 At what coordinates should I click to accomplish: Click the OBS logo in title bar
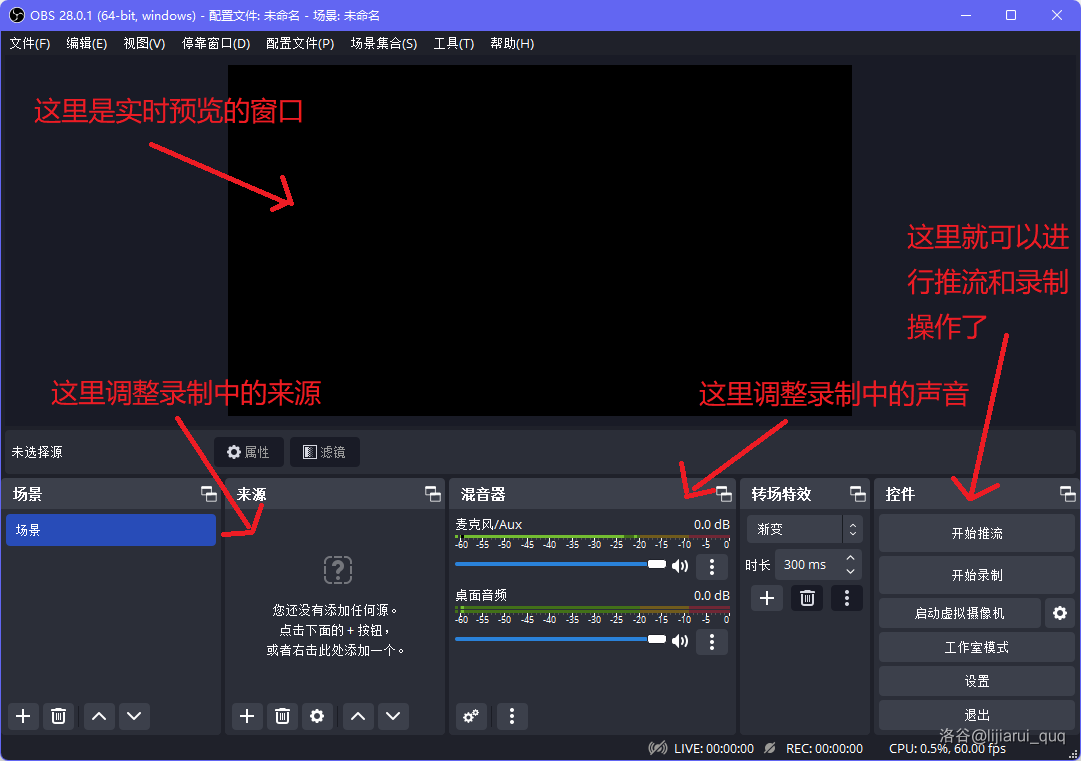(x=17, y=15)
